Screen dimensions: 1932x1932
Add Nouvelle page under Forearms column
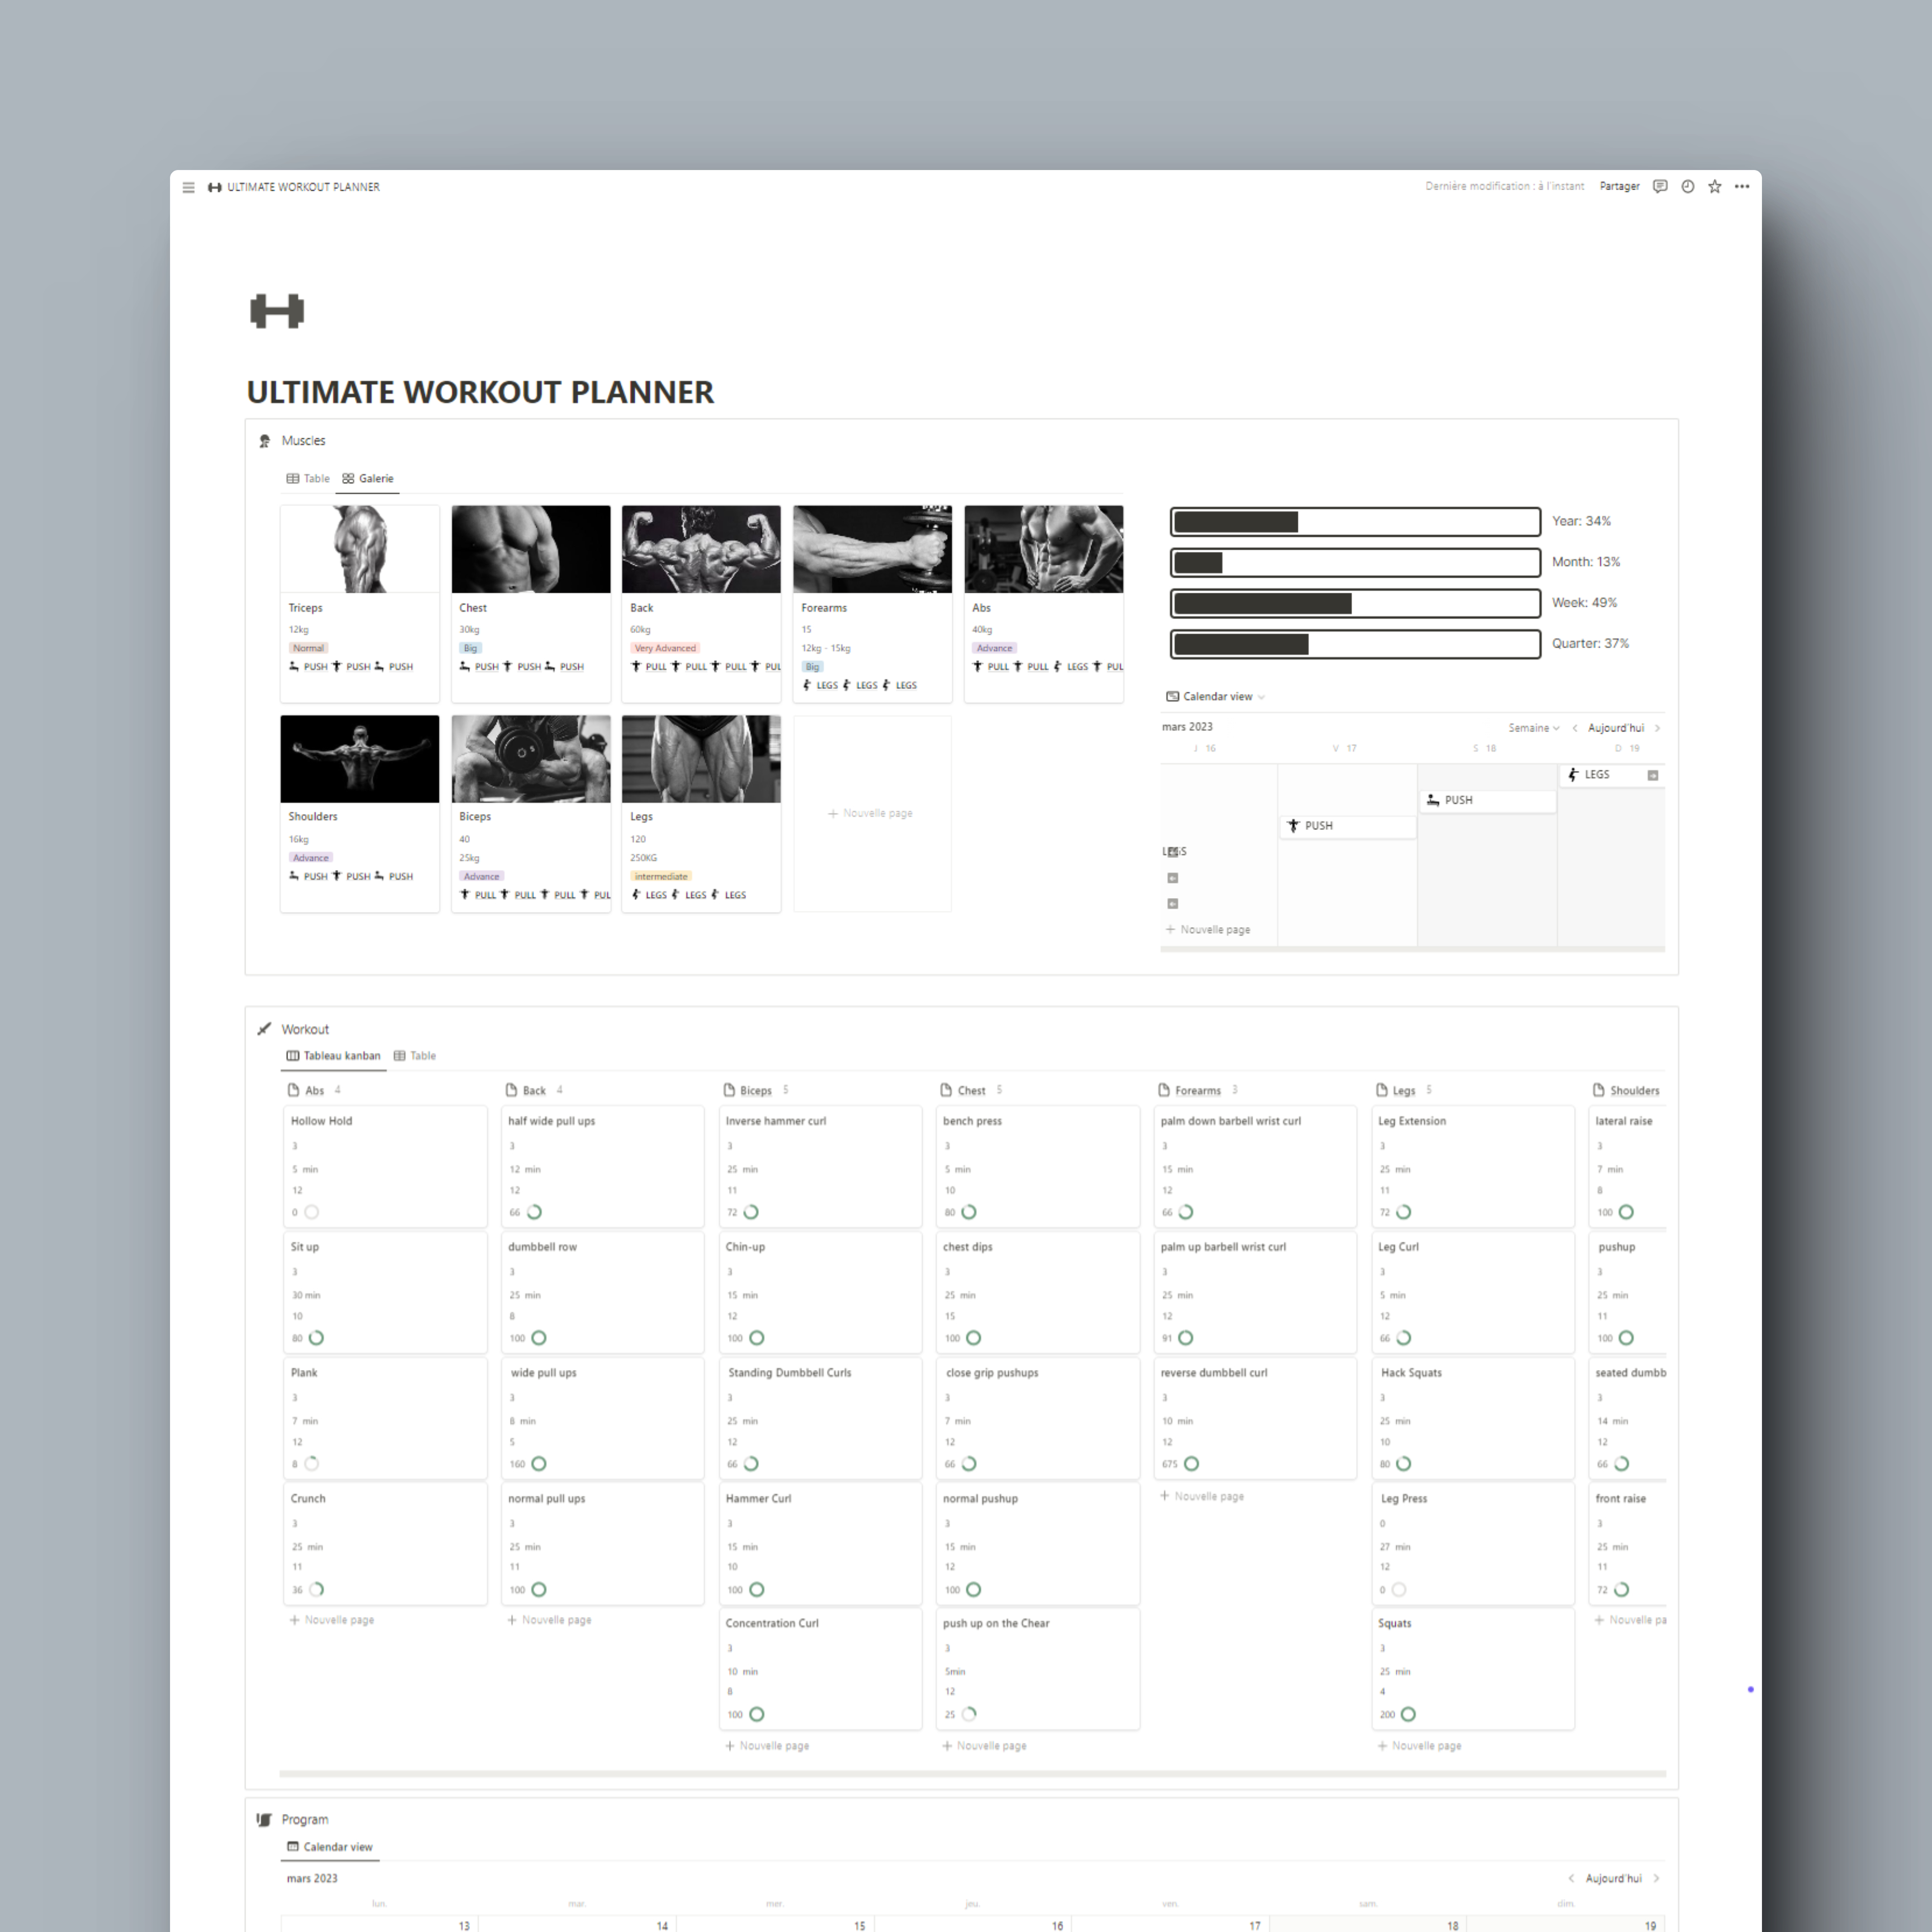(1202, 1496)
